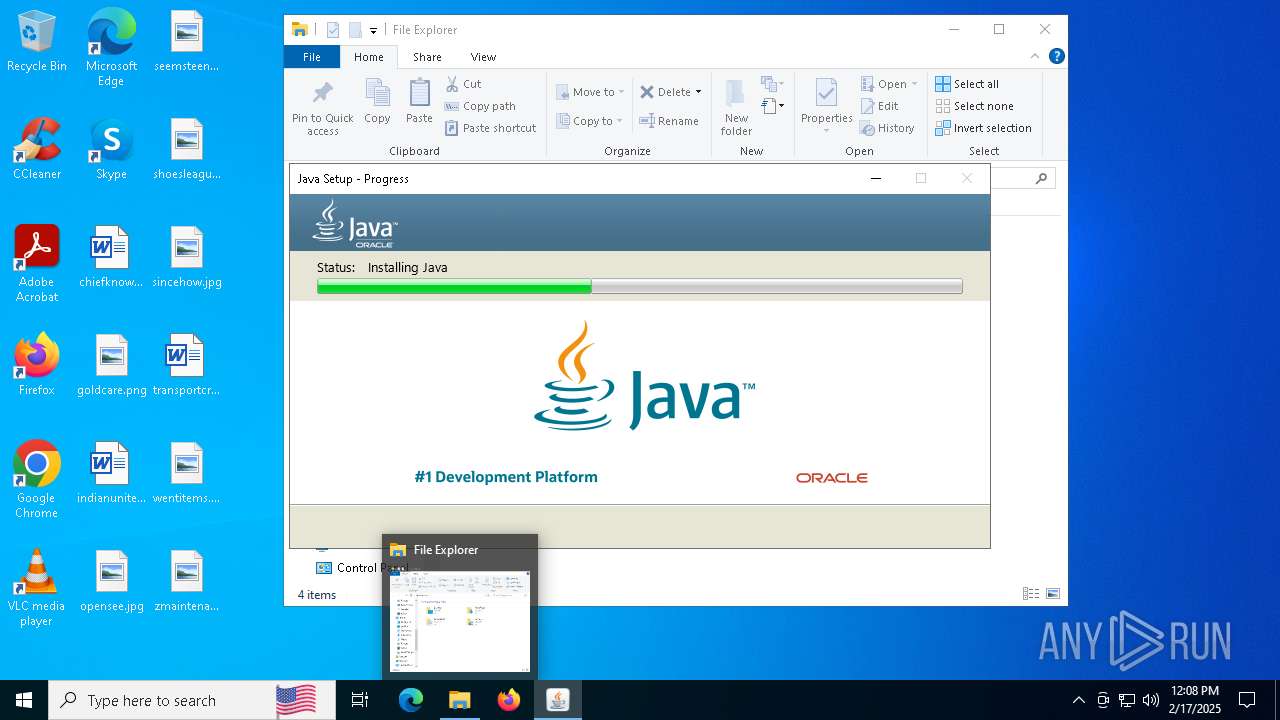Select indianunite Word document on desktop
1280x720 pixels.
(111, 473)
